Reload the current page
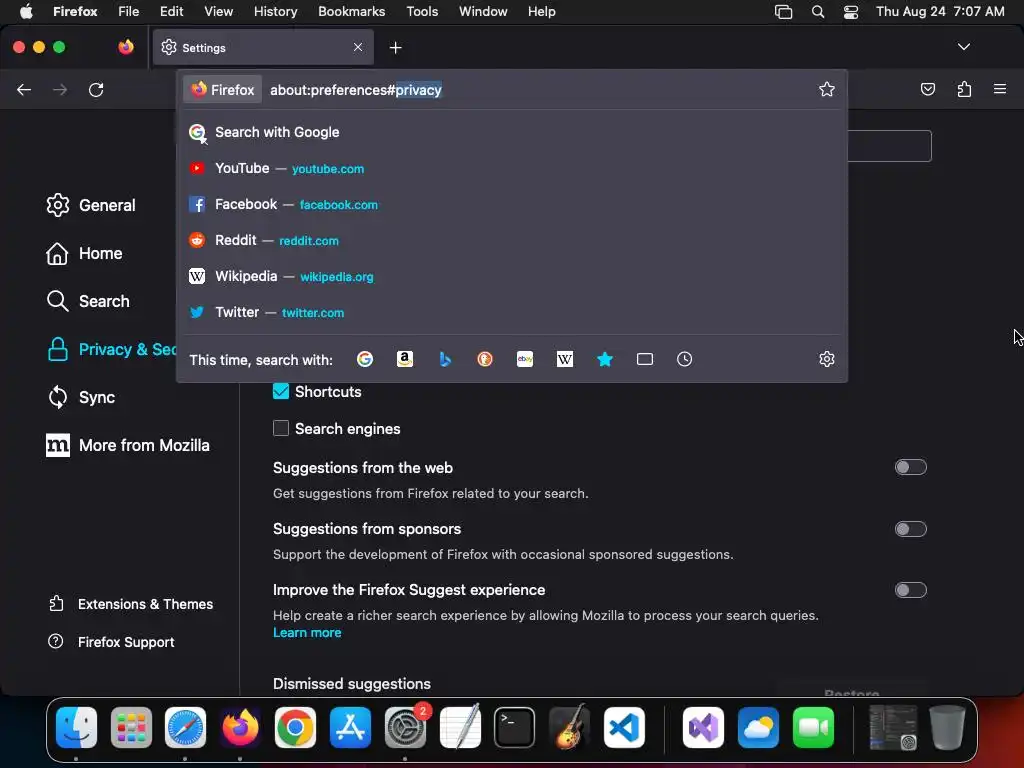 coord(96,89)
